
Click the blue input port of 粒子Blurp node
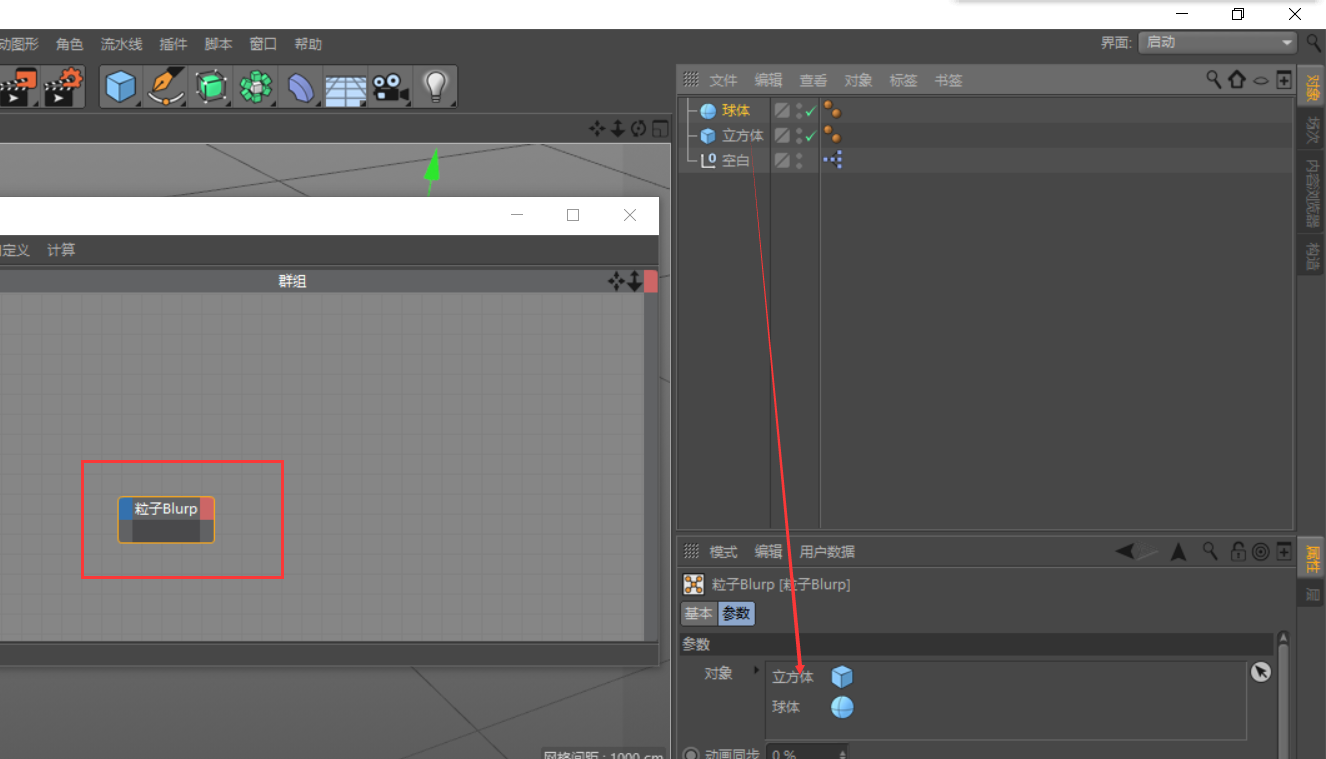tap(126, 509)
